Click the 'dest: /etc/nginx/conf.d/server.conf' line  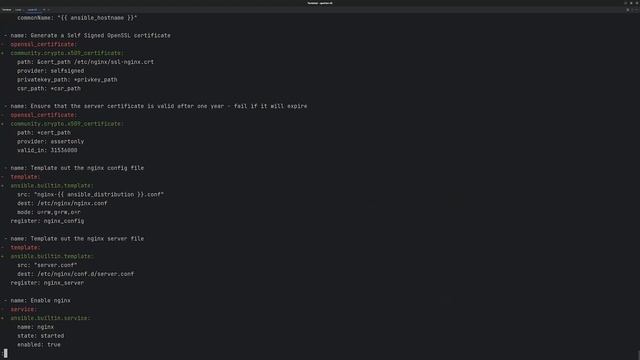(x=76, y=274)
